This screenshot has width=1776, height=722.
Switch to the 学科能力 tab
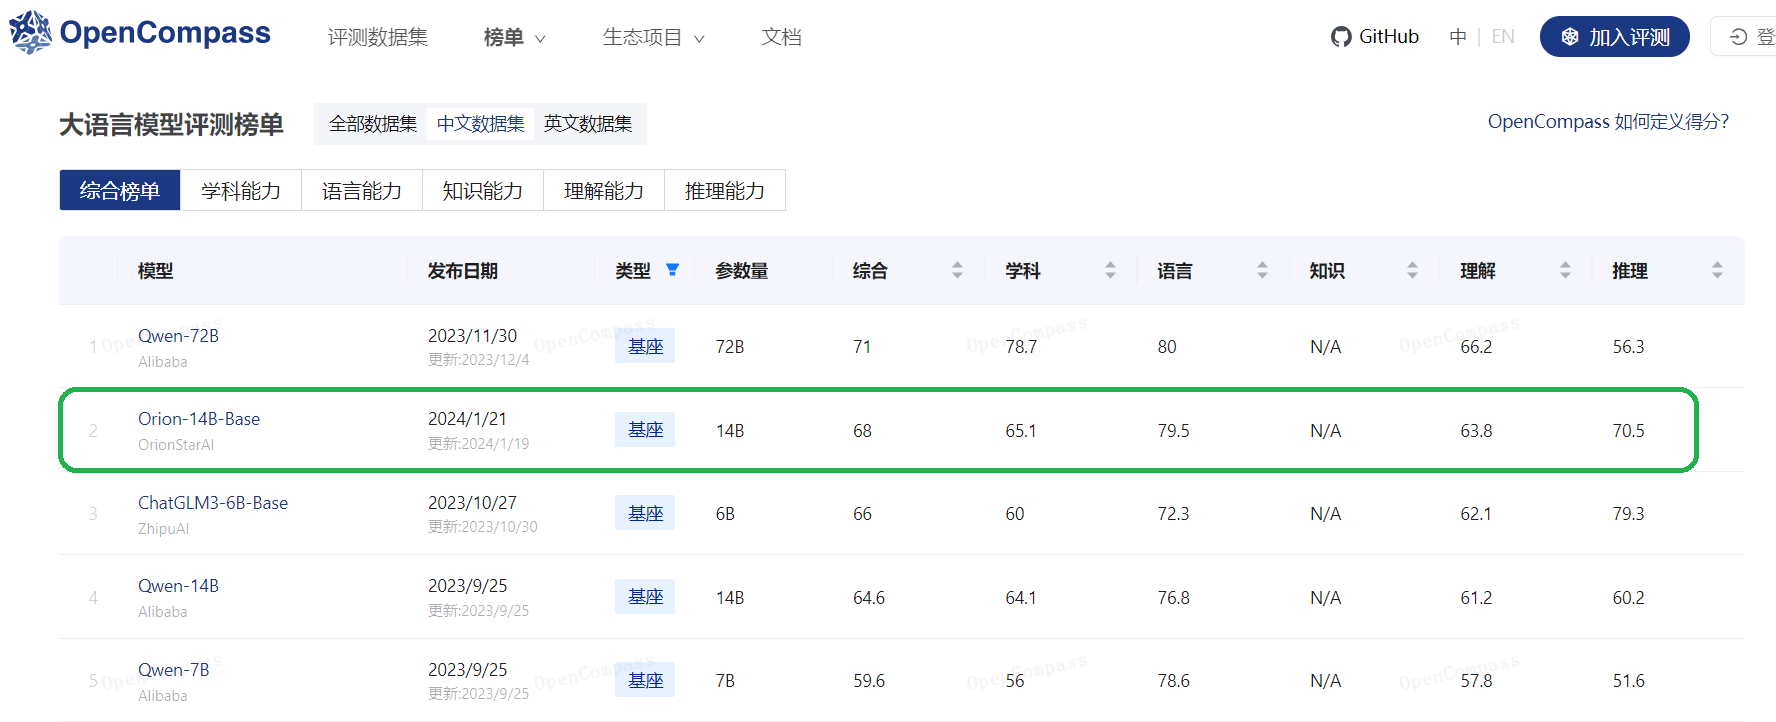tap(241, 191)
